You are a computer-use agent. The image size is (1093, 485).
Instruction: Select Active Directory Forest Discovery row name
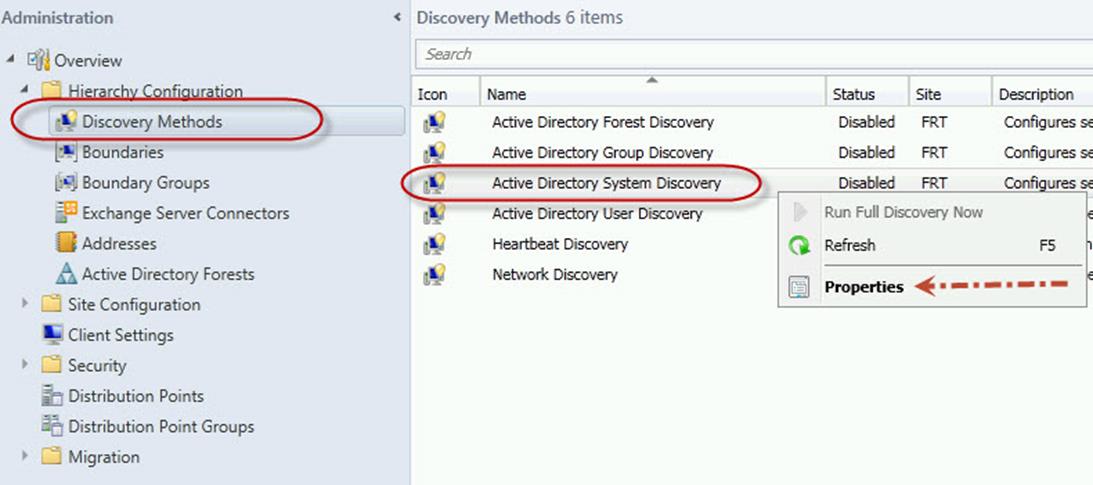(603, 122)
